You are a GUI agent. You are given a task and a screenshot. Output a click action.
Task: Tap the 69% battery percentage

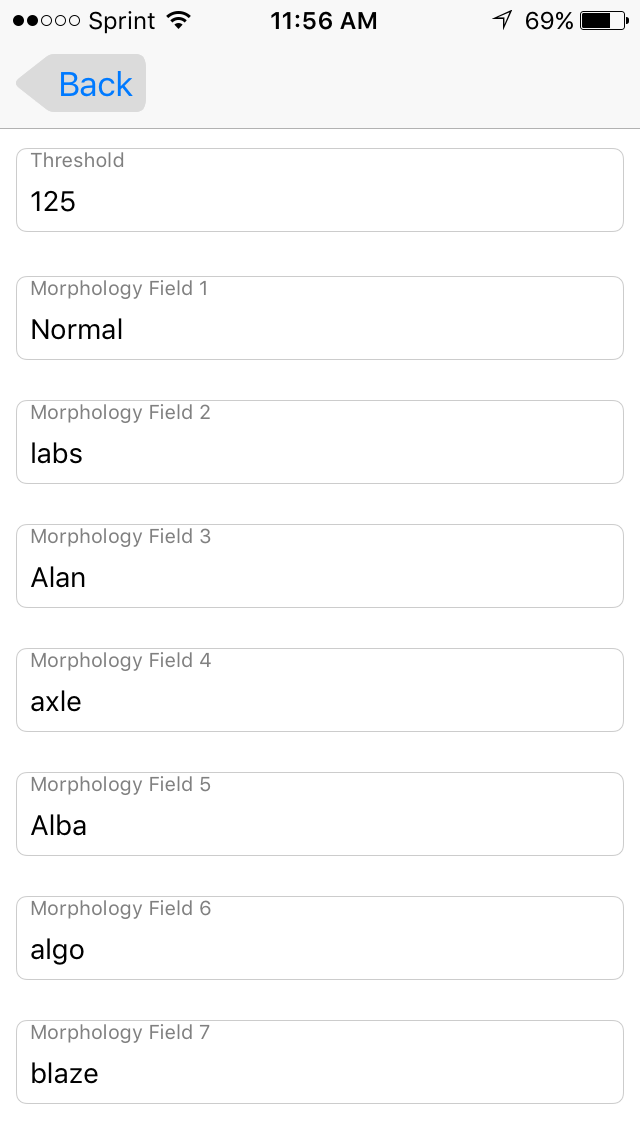pos(549,20)
